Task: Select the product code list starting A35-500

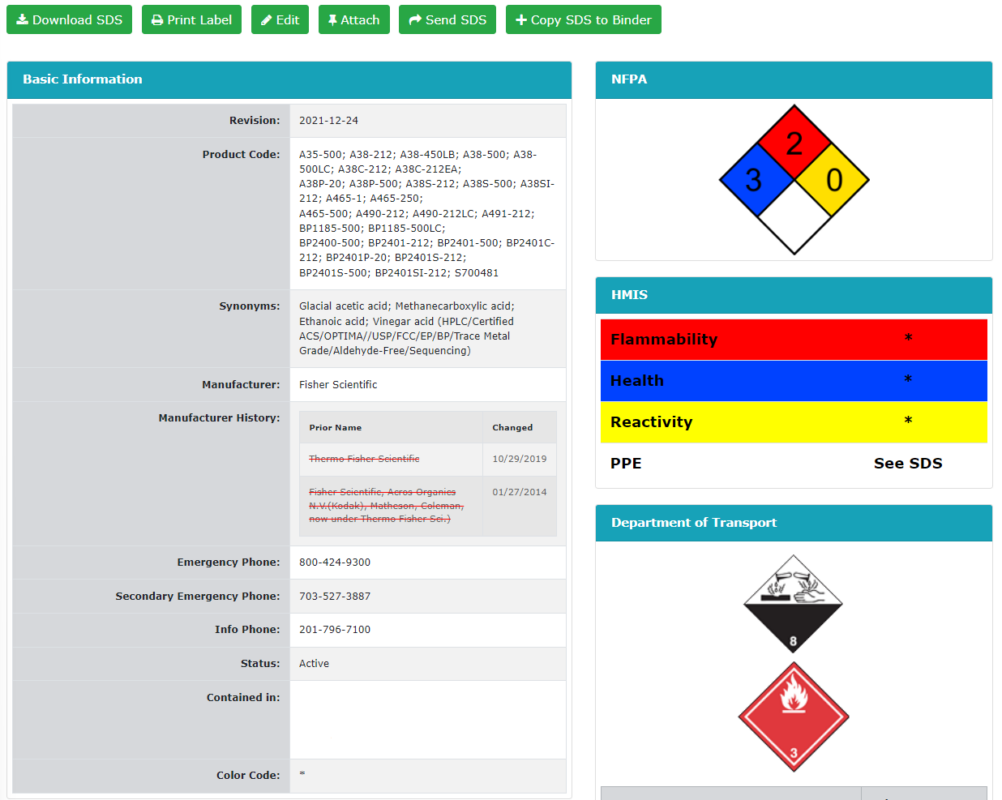Action: tap(427, 213)
